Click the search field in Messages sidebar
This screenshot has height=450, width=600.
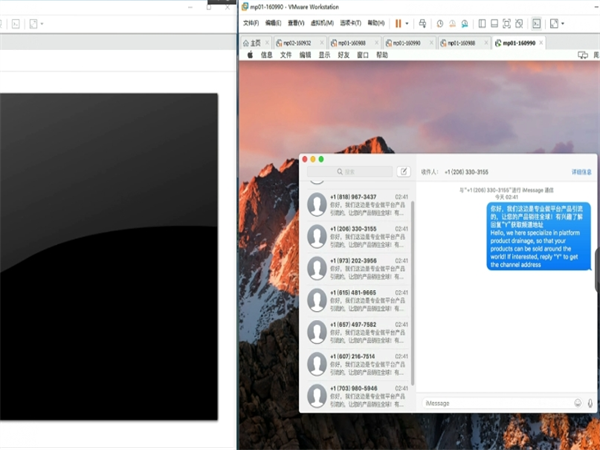350,172
